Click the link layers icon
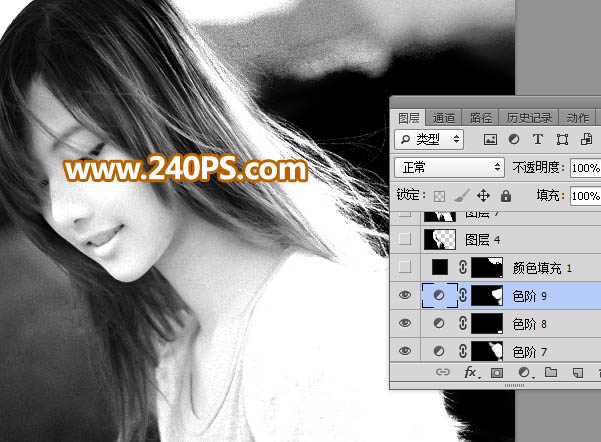The width and height of the screenshot is (601, 442). tap(443, 372)
